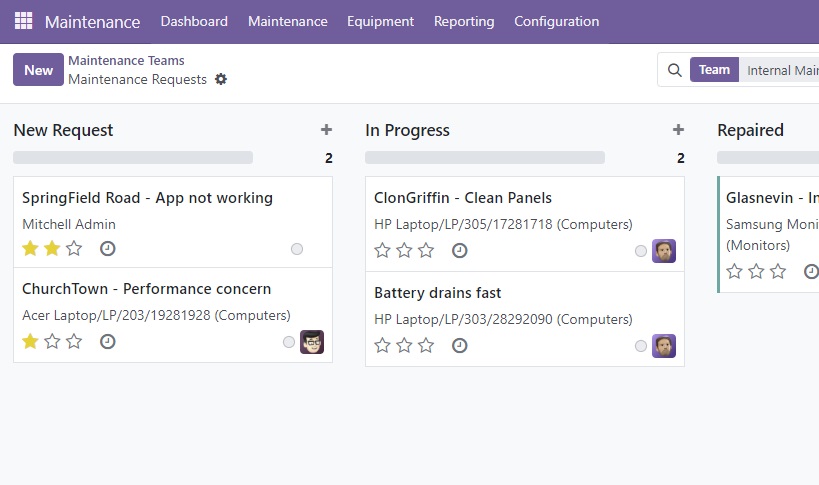Image resolution: width=819 pixels, height=485 pixels.
Task: Toggle kanban state circle on ChurchTown card
Action: point(289,342)
